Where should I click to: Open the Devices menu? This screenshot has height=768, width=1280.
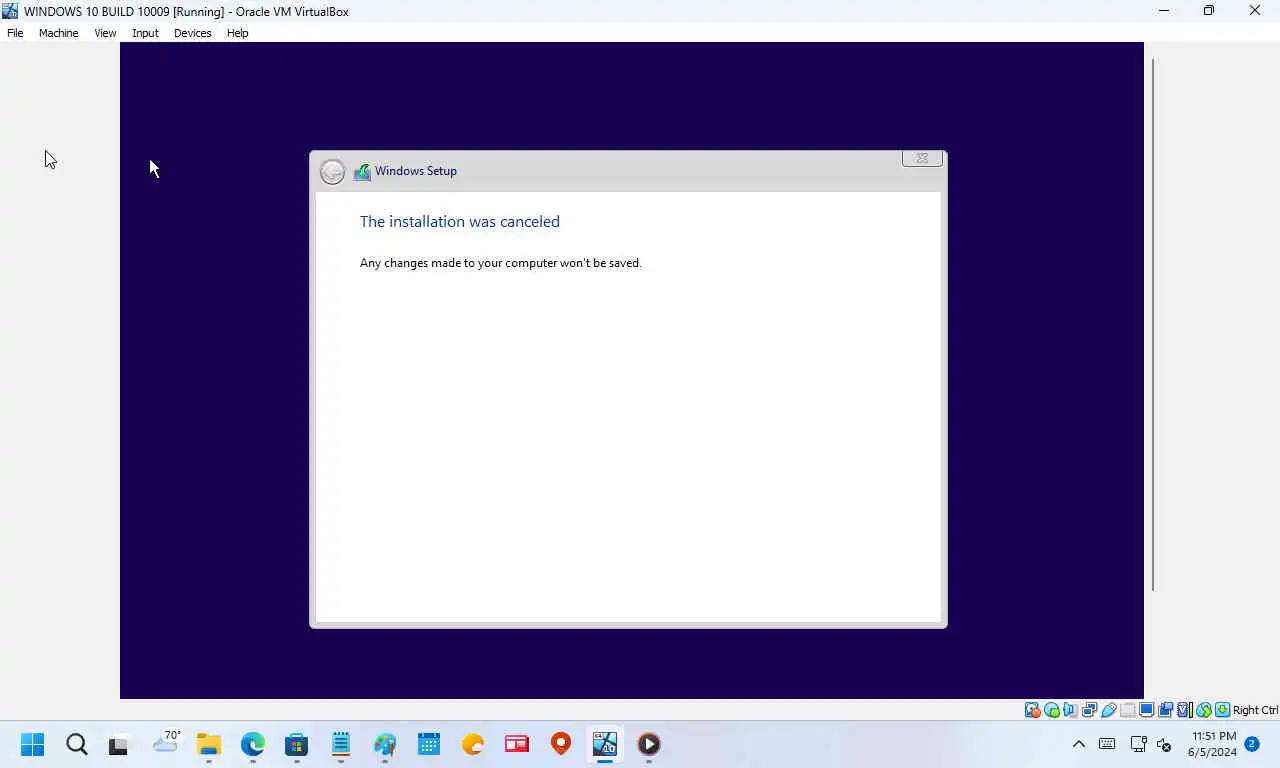coord(192,33)
